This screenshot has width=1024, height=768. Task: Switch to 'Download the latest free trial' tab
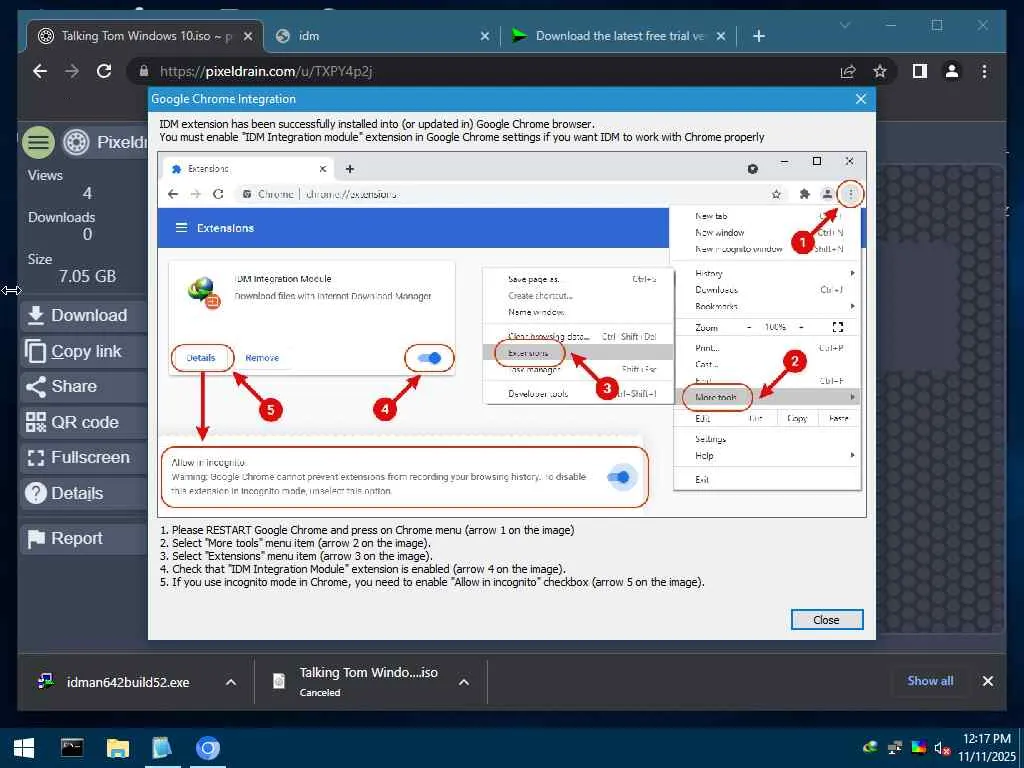click(x=618, y=36)
